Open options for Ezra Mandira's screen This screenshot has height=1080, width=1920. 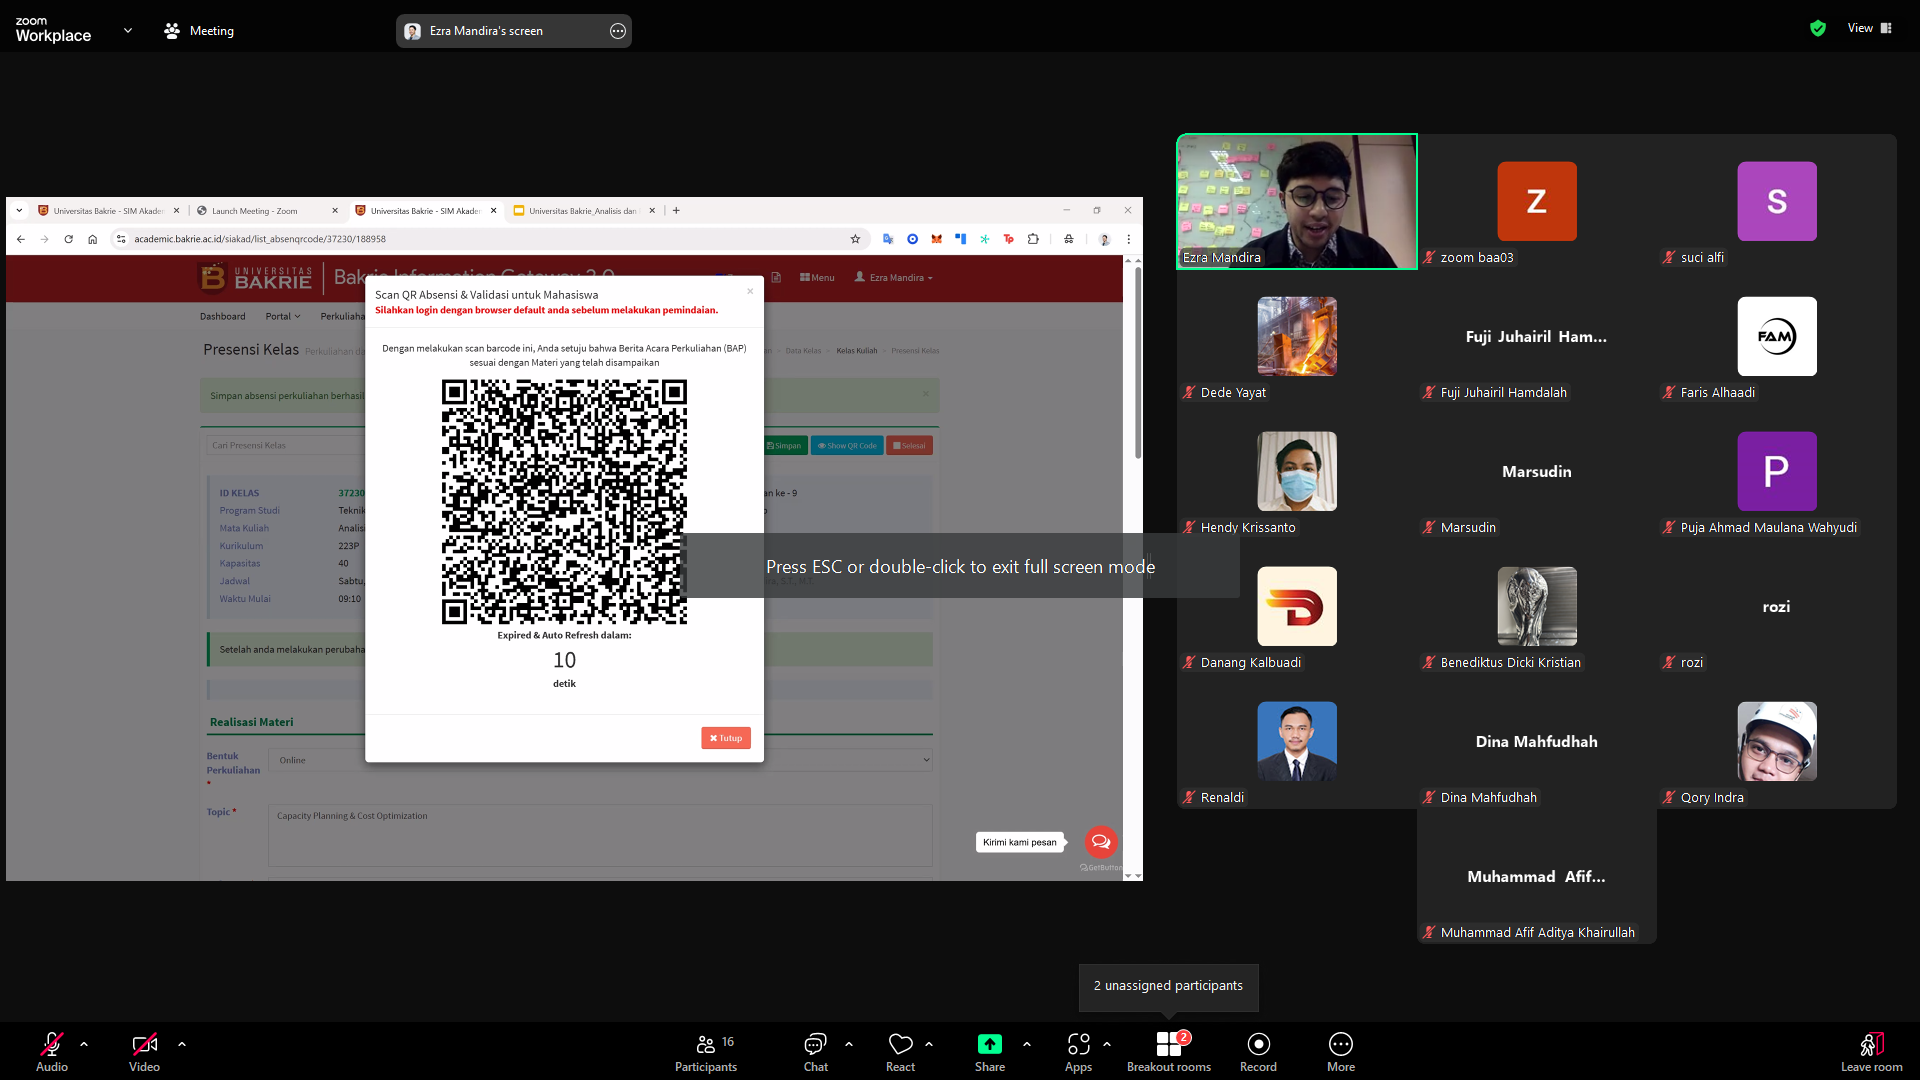(x=618, y=31)
